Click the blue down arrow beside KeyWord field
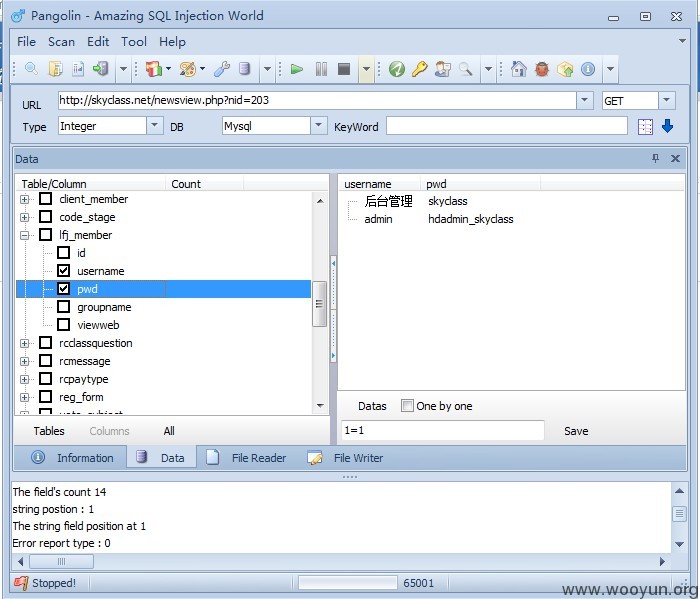This screenshot has height=599, width=700. (667, 126)
